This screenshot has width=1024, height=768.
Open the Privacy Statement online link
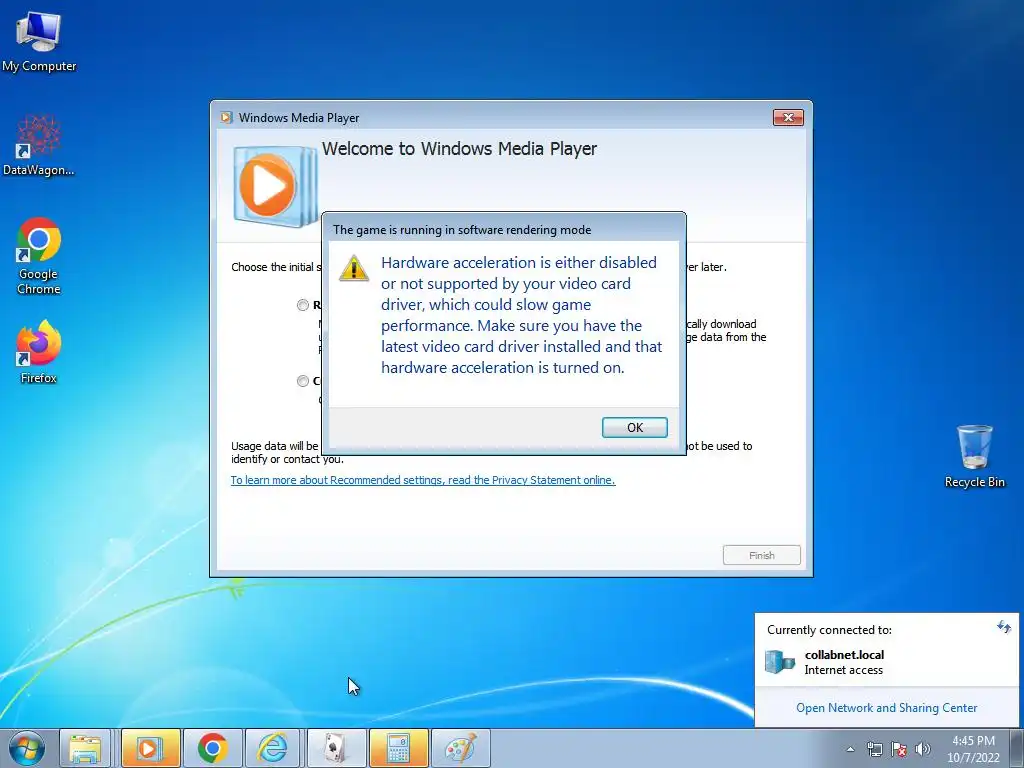[423, 480]
